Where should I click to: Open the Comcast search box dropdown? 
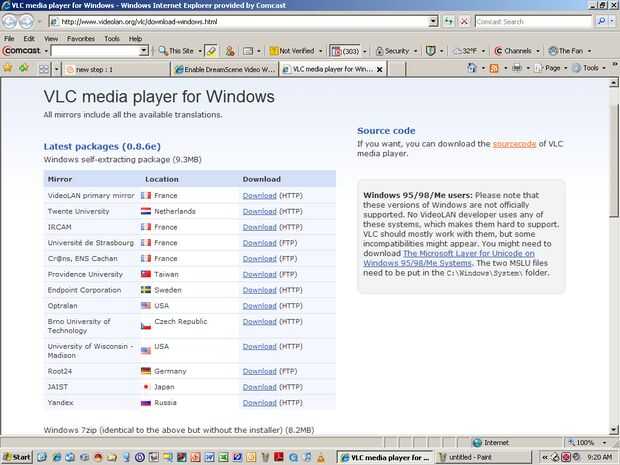[144, 51]
